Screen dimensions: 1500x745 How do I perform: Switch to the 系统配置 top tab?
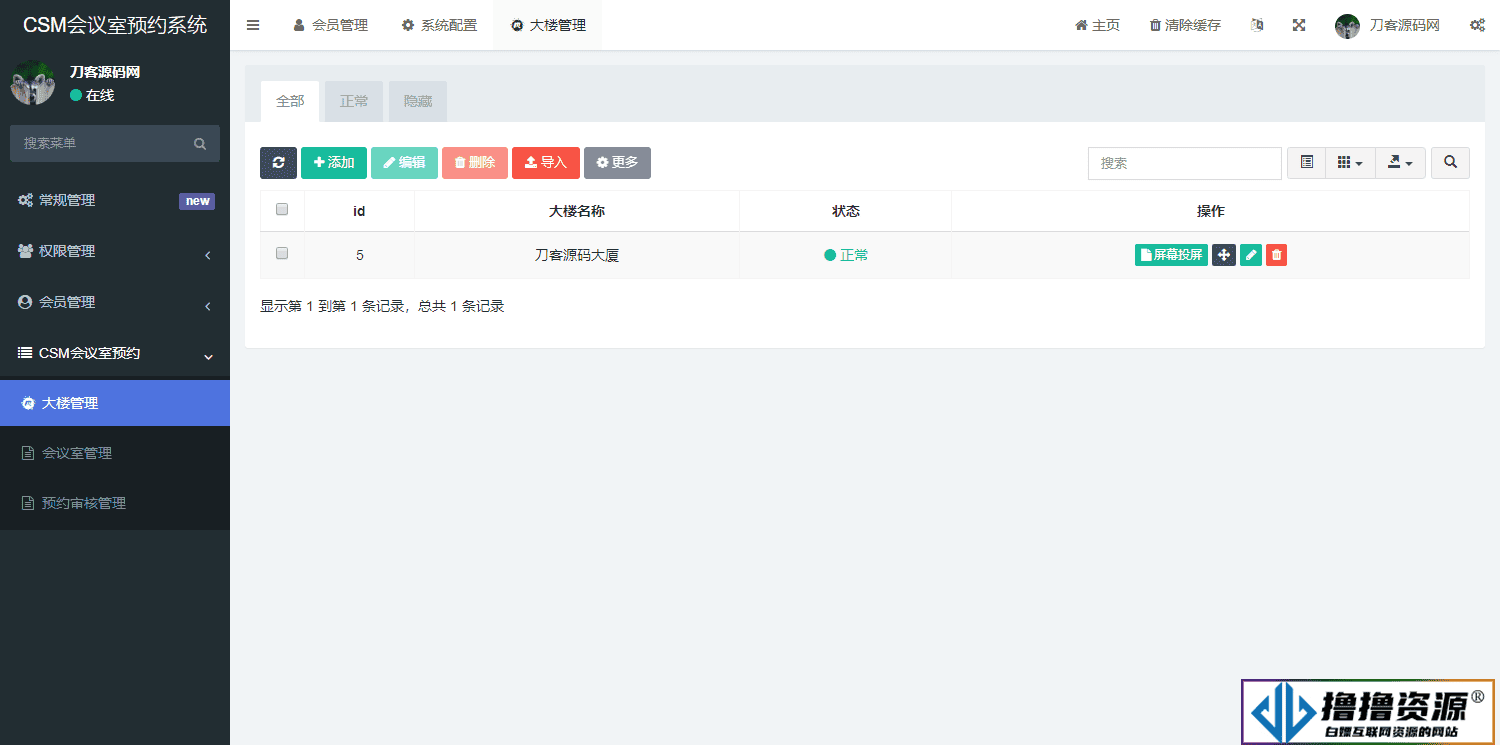439,25
